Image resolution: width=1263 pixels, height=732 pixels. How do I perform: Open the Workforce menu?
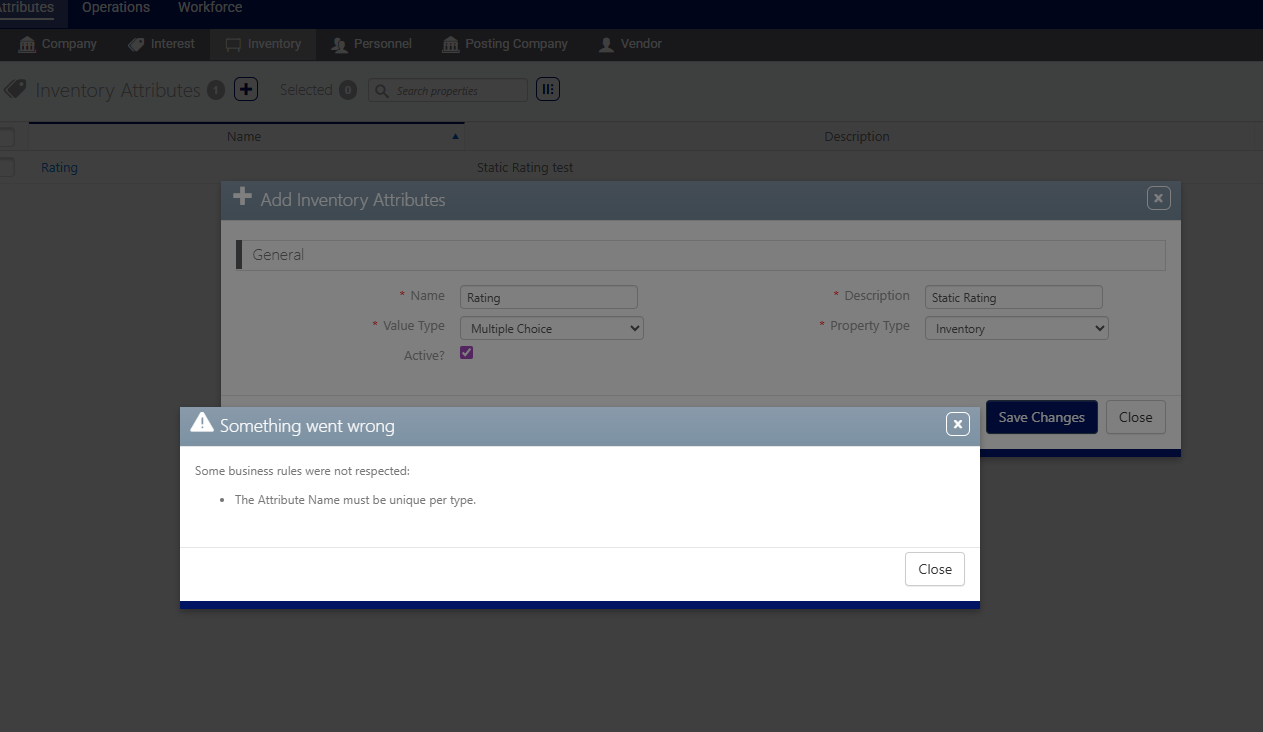[210, 8]
